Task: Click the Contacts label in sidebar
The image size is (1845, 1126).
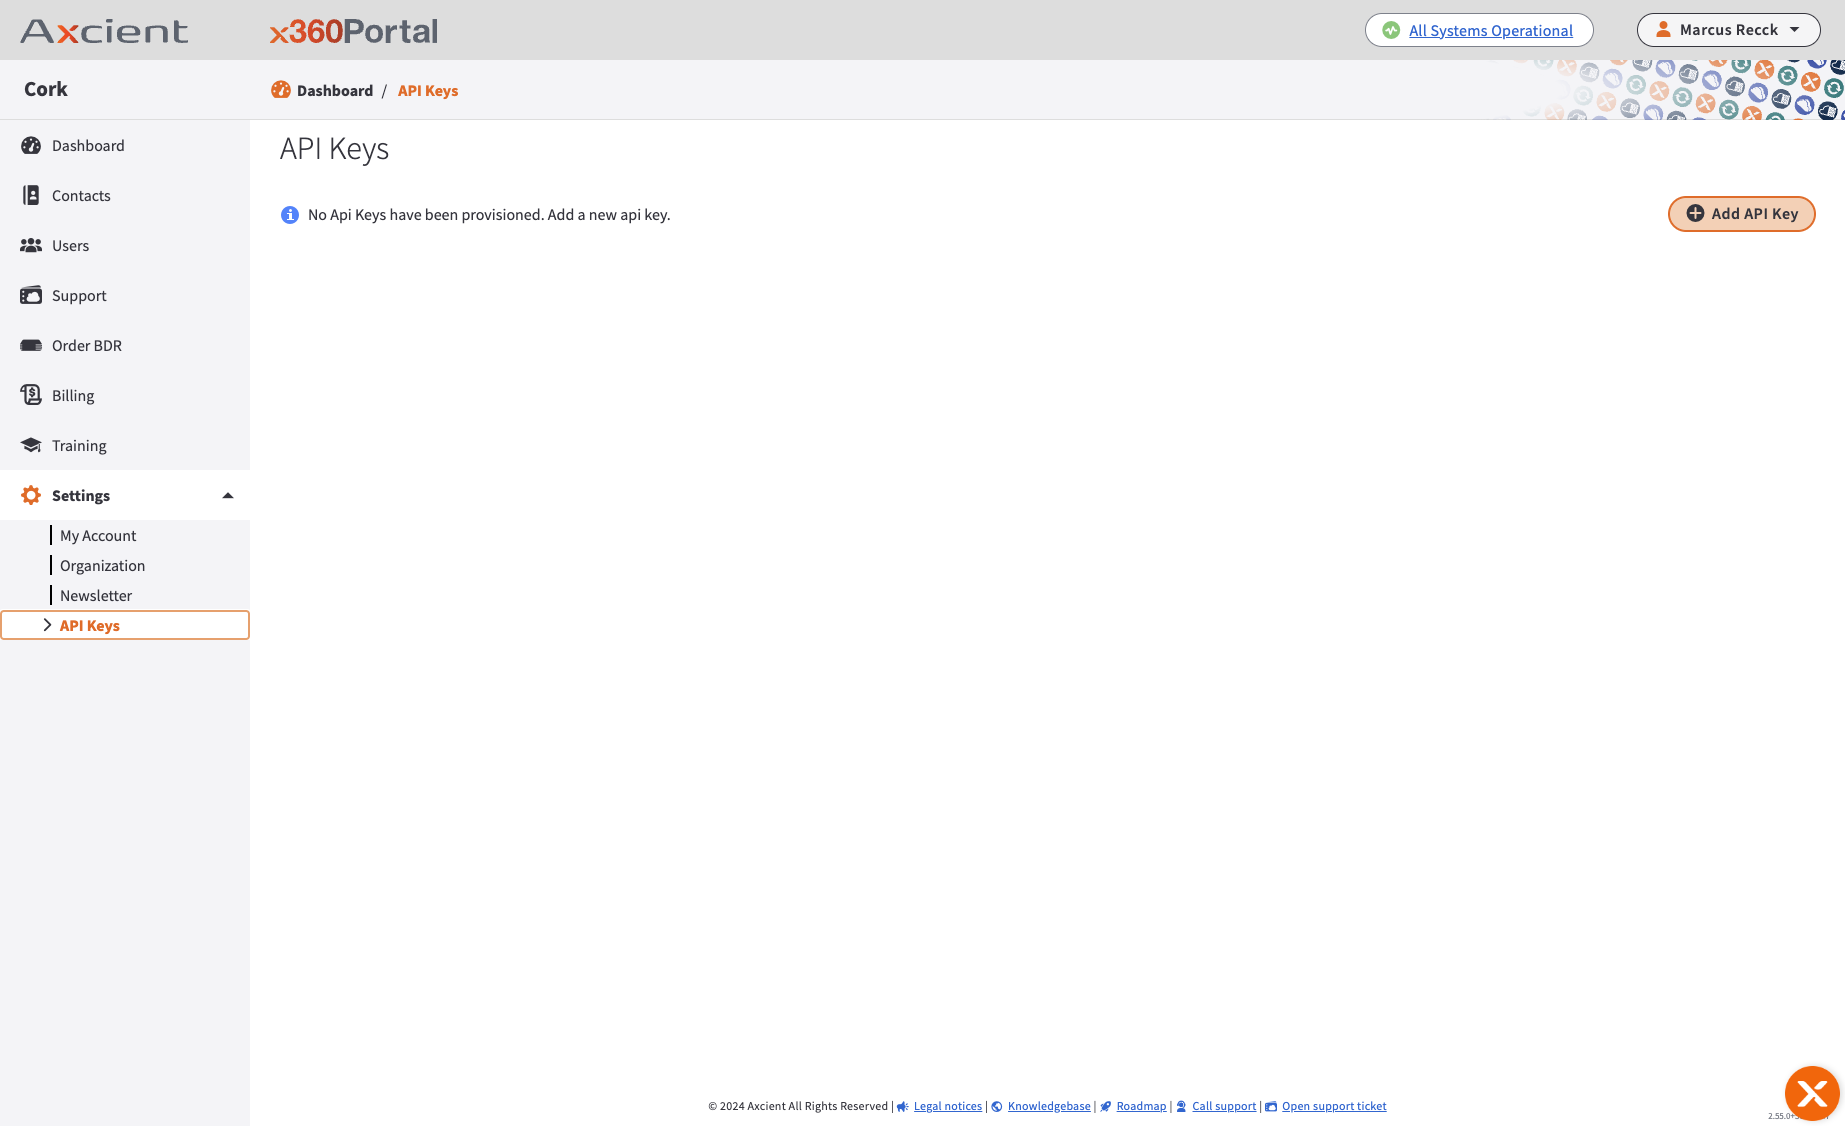Action: pos(81,195)
